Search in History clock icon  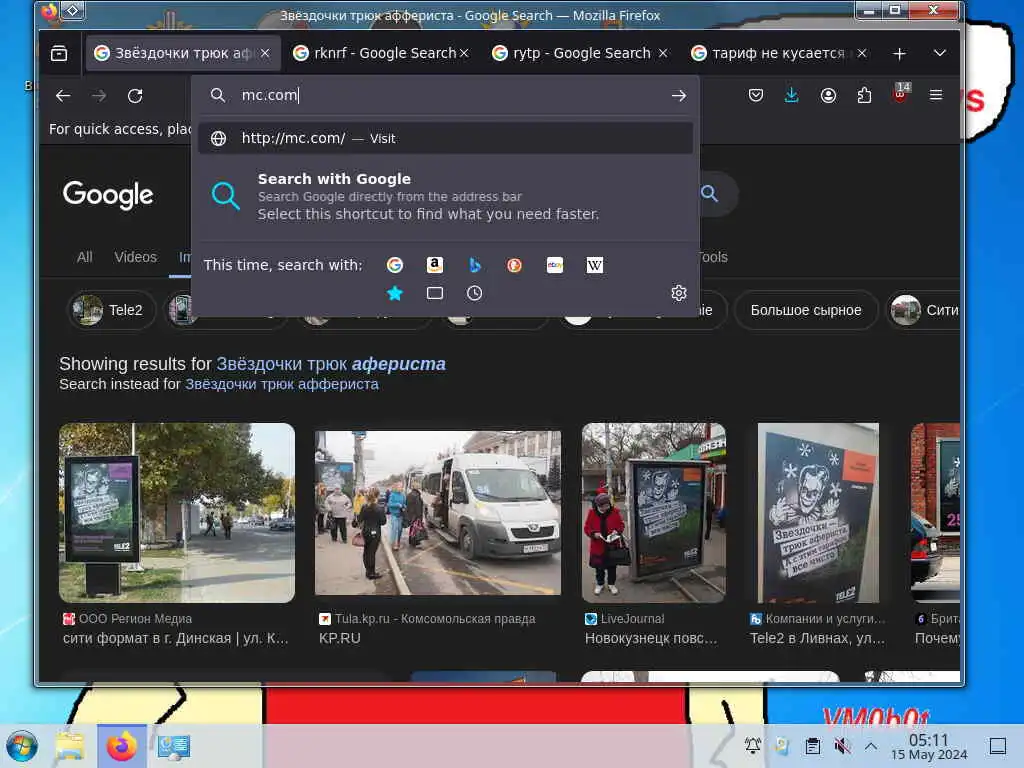(475, 293)
